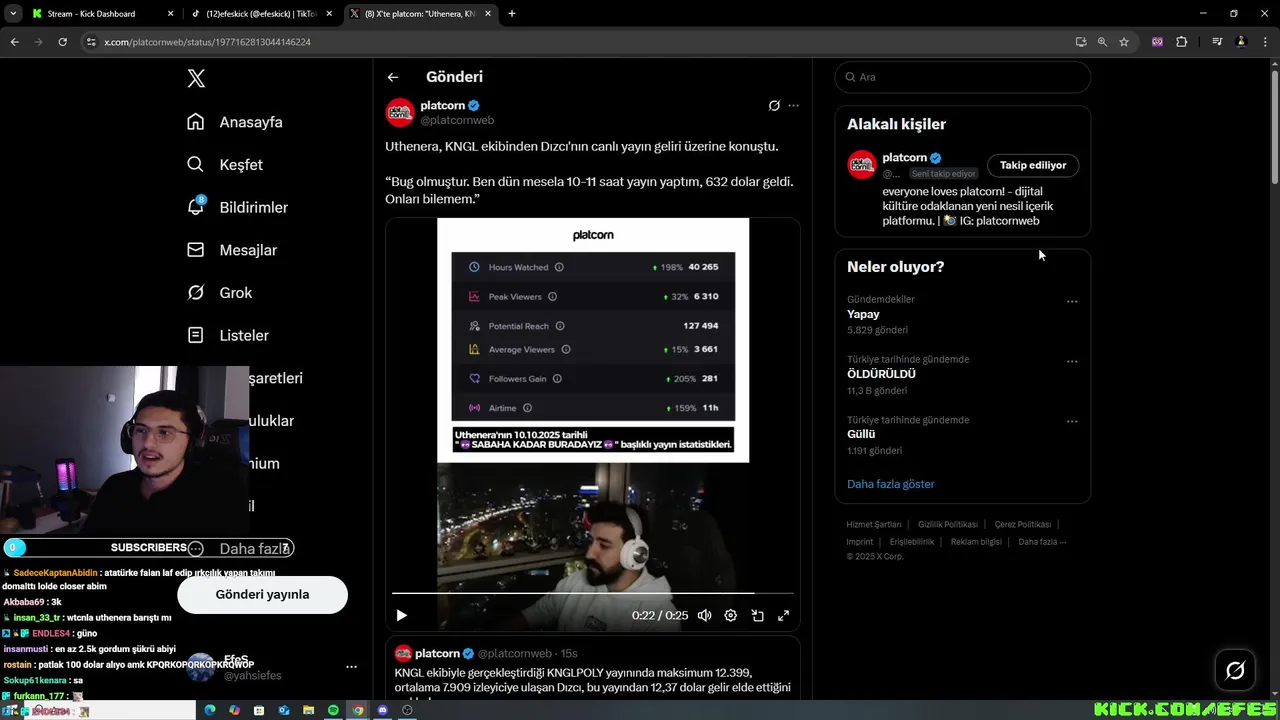Expand footer Daha fazla menu
Viewport: 1280px width, 720px height.
tap(1042, 542)
